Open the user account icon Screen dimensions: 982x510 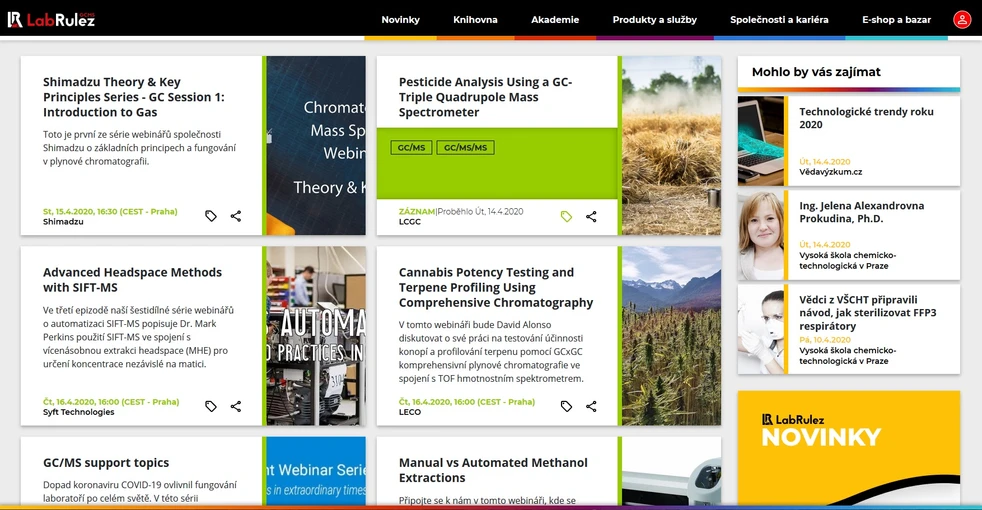pos(962,19)
